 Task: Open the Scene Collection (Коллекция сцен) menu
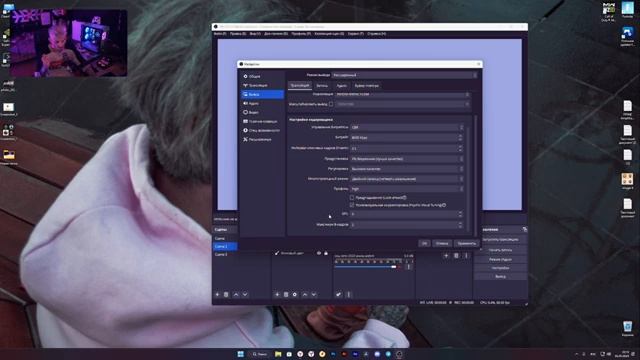(x=329, y=34)
